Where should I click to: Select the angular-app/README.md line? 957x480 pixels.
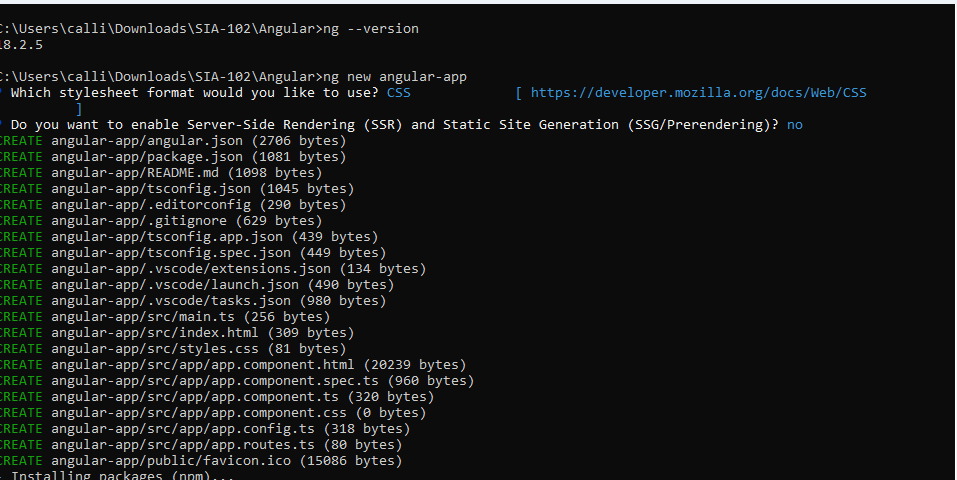tap(161, 173)
